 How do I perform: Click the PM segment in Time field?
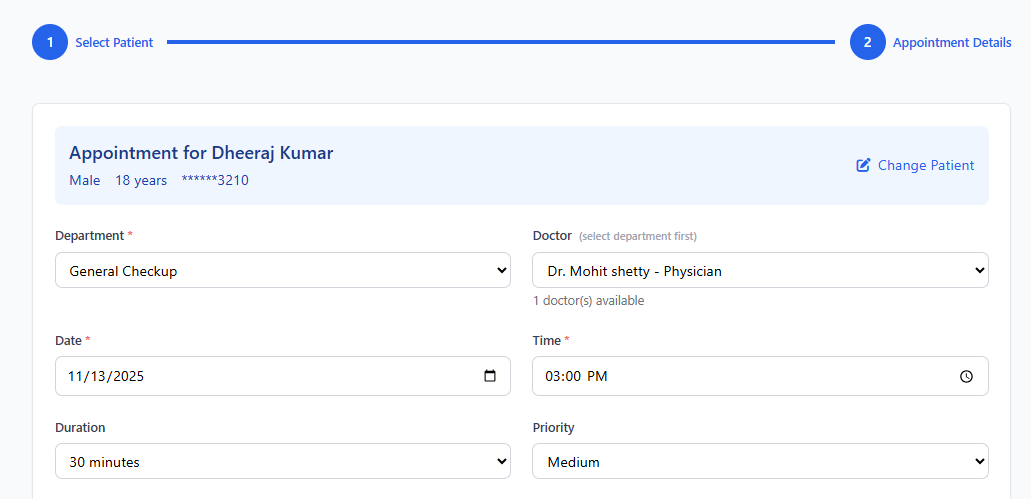pyautogui.click(x=597, y=376)
